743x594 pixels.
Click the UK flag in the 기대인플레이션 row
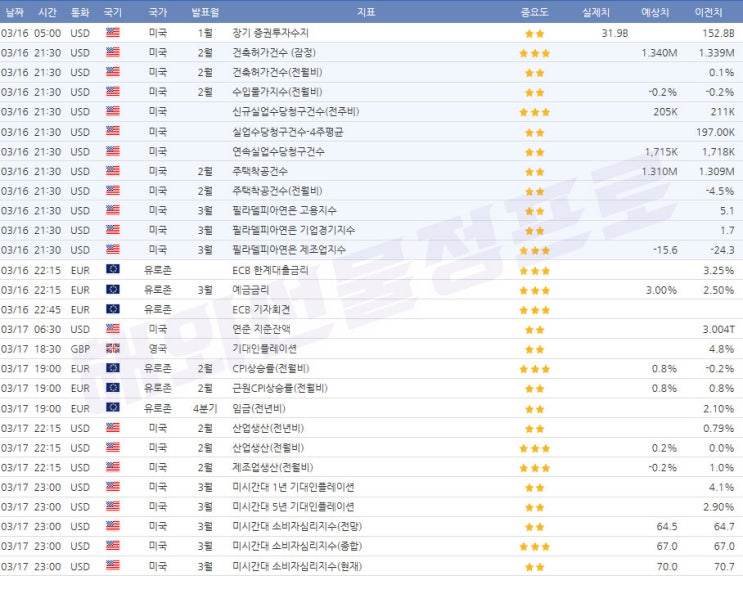point(113,349)
